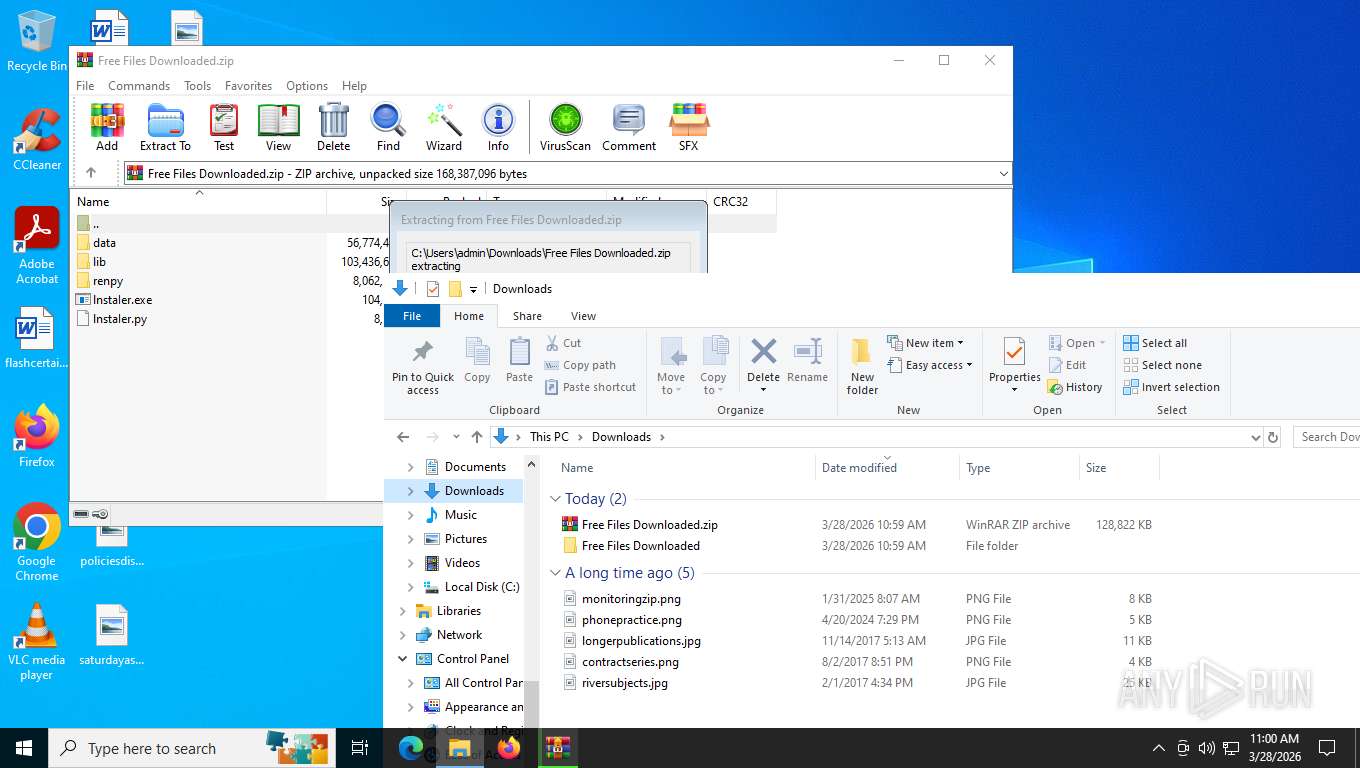Go up one folder in WinRAR
The height and width of the screenshot is (768, 1360).
click(x=91, y=173)
